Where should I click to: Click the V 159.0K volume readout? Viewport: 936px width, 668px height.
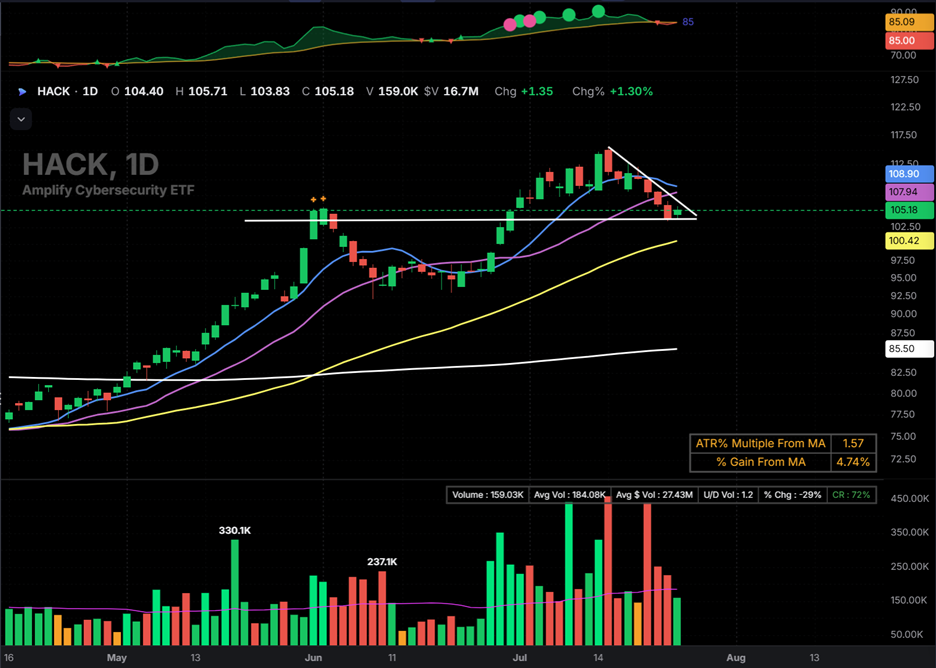tap(392, 91)
